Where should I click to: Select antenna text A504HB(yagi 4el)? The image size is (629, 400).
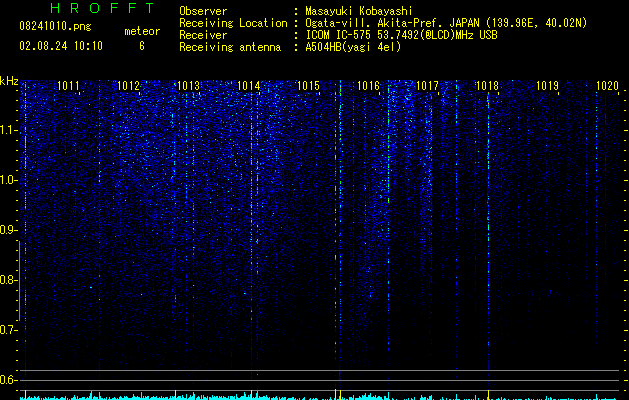pyautogui.click(x=353, y=47)
